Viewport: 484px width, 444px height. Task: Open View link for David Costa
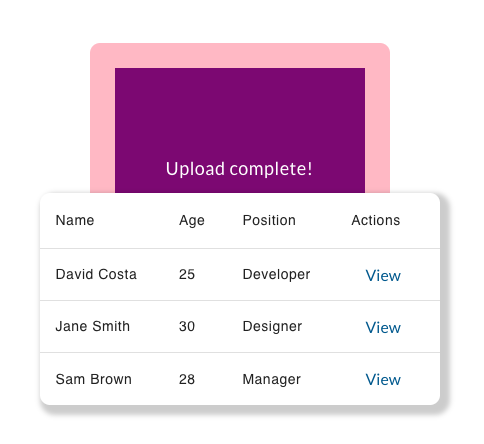(x=383, y=276)
